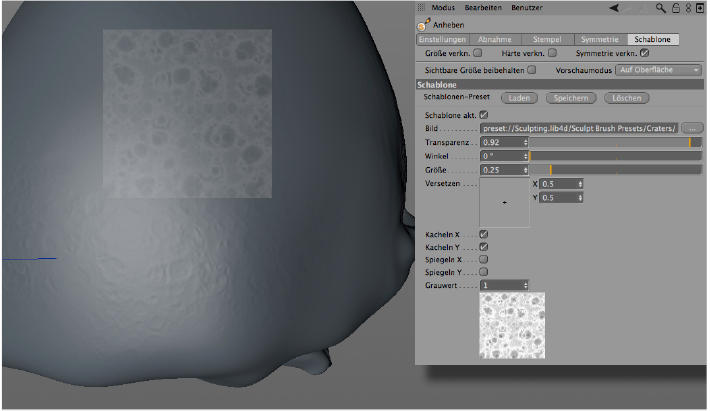
Task: Open the Vorschaumodus dropdown
Action: pyautogui.click(x=658, y=70)
